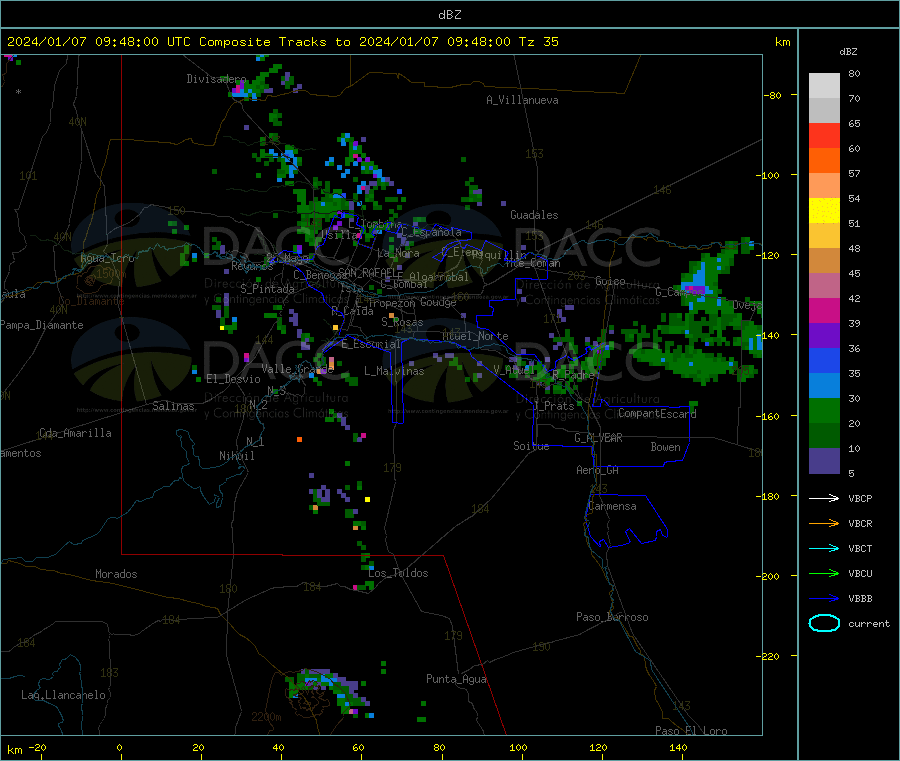Click the 'Tz 35' text in header

tap(539, 42)
